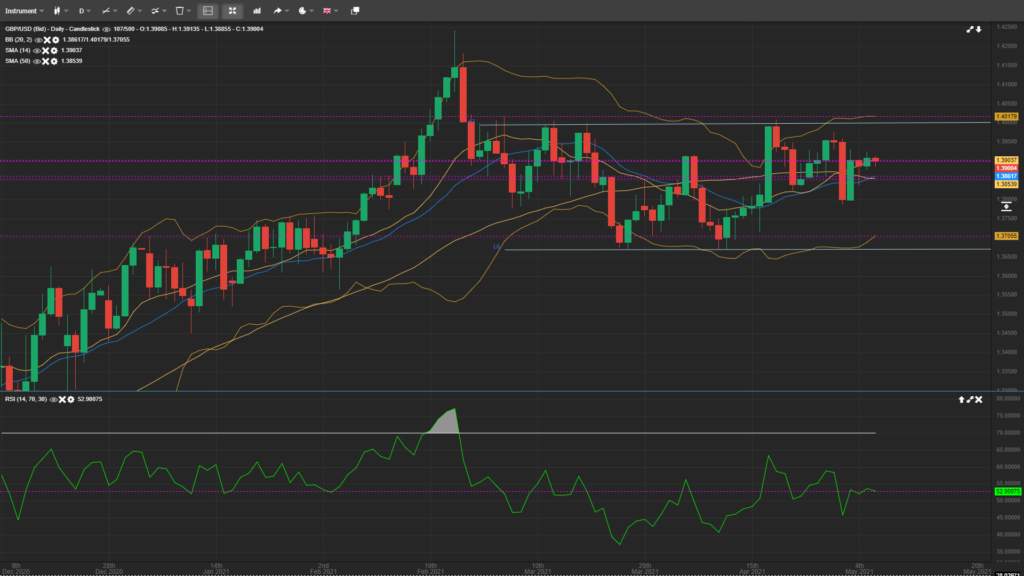Click the bar chart volume icon

click(257, 10)
